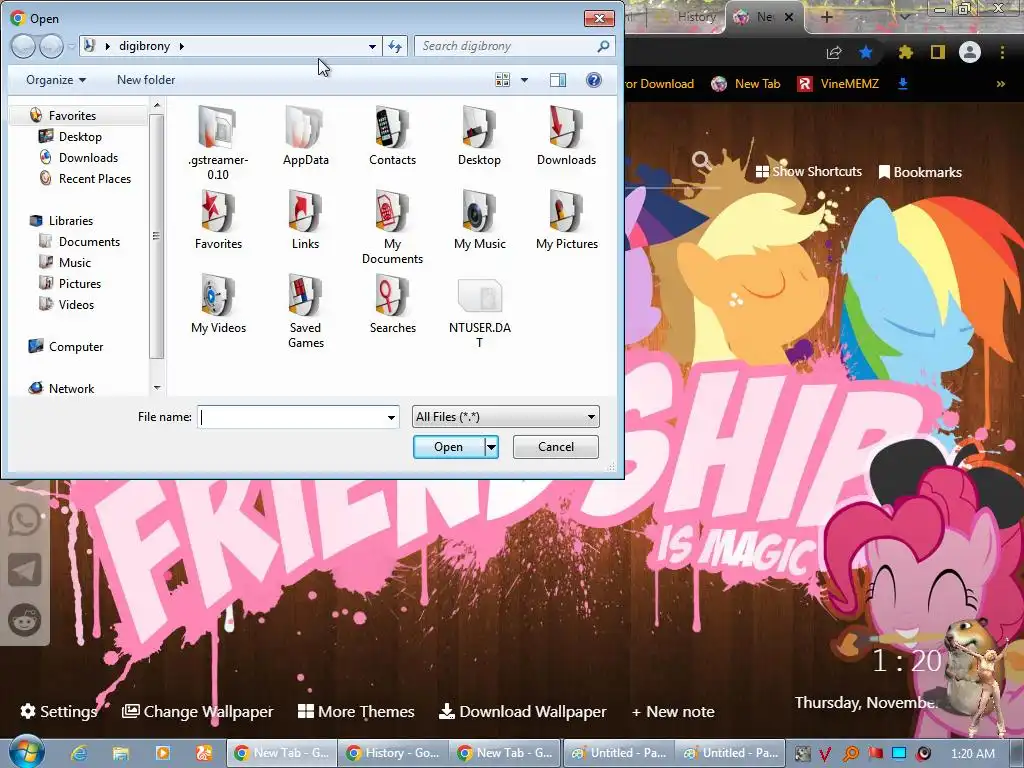Click the Change your view icon

[502, 80]
